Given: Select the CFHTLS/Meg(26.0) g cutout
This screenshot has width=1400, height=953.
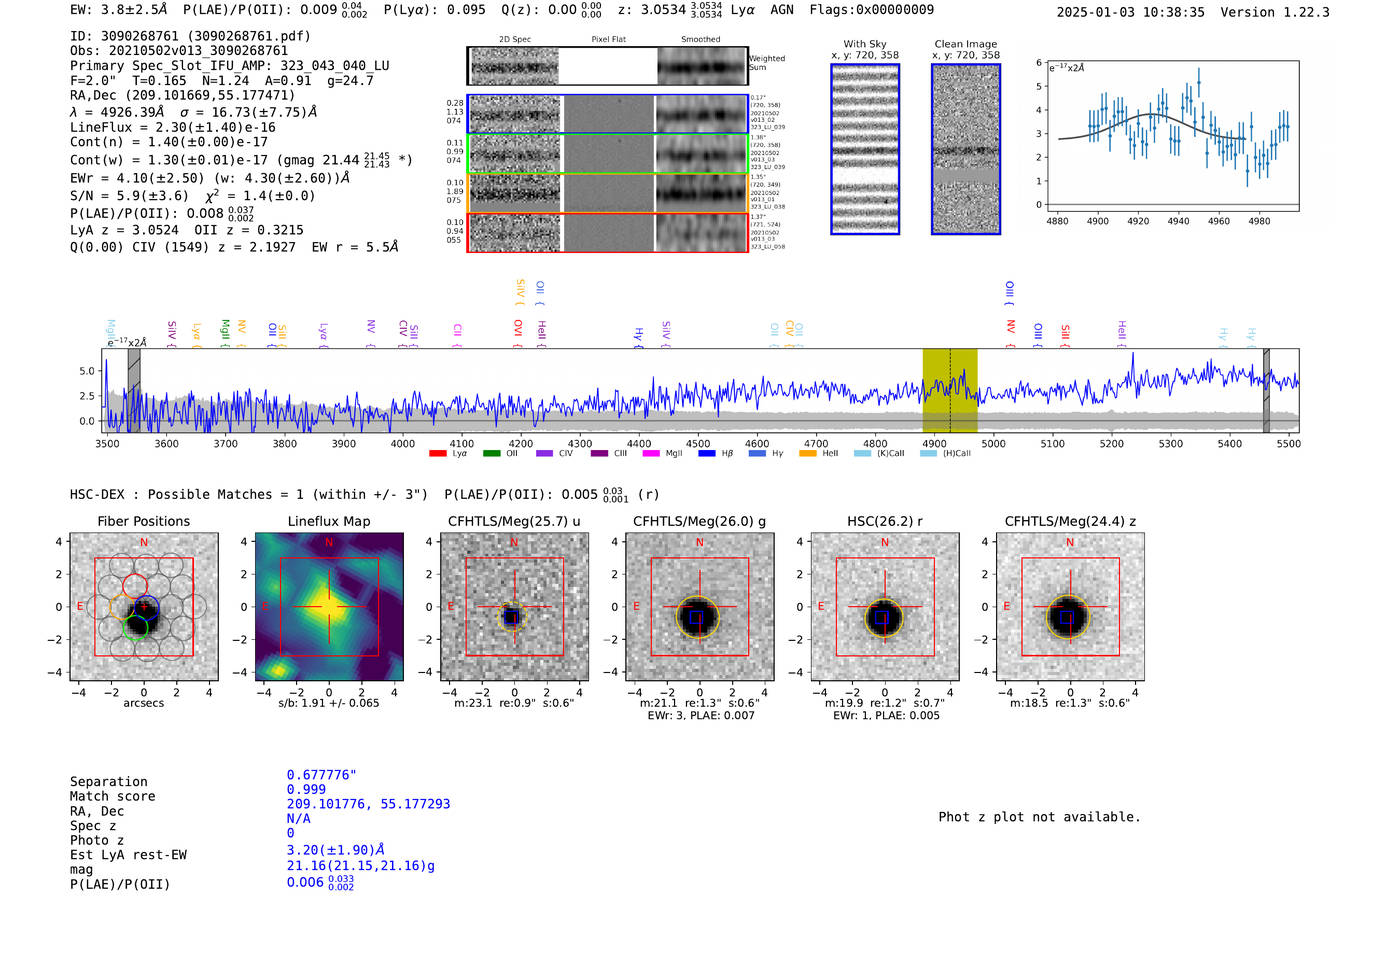Looking at the screenshot, I should point(700,607).
